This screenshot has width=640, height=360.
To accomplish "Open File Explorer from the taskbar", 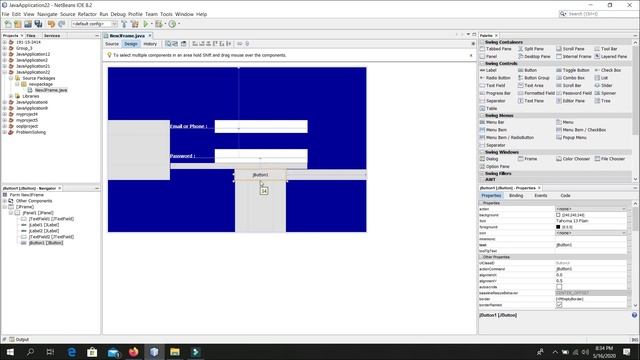I will click(175, 352).
